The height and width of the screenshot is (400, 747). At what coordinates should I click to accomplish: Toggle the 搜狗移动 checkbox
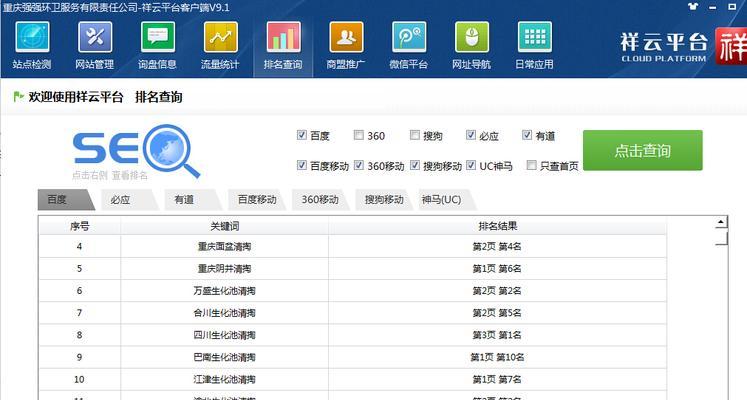(x=415, y=165)
